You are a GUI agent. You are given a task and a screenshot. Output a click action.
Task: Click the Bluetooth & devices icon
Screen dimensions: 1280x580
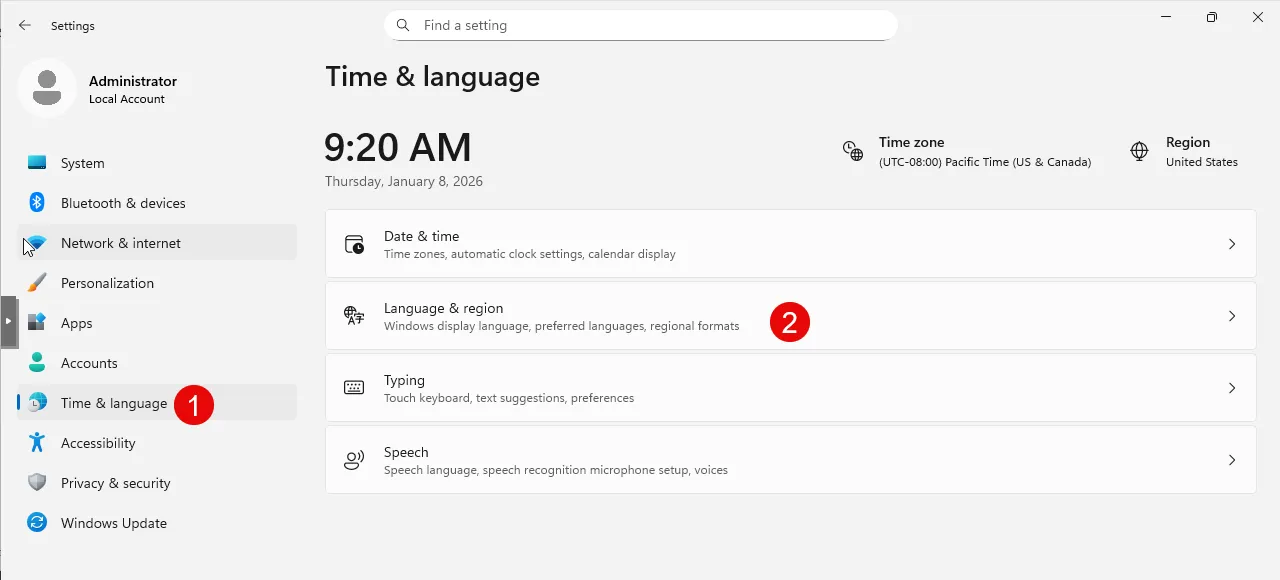click(x=37, y=203)
